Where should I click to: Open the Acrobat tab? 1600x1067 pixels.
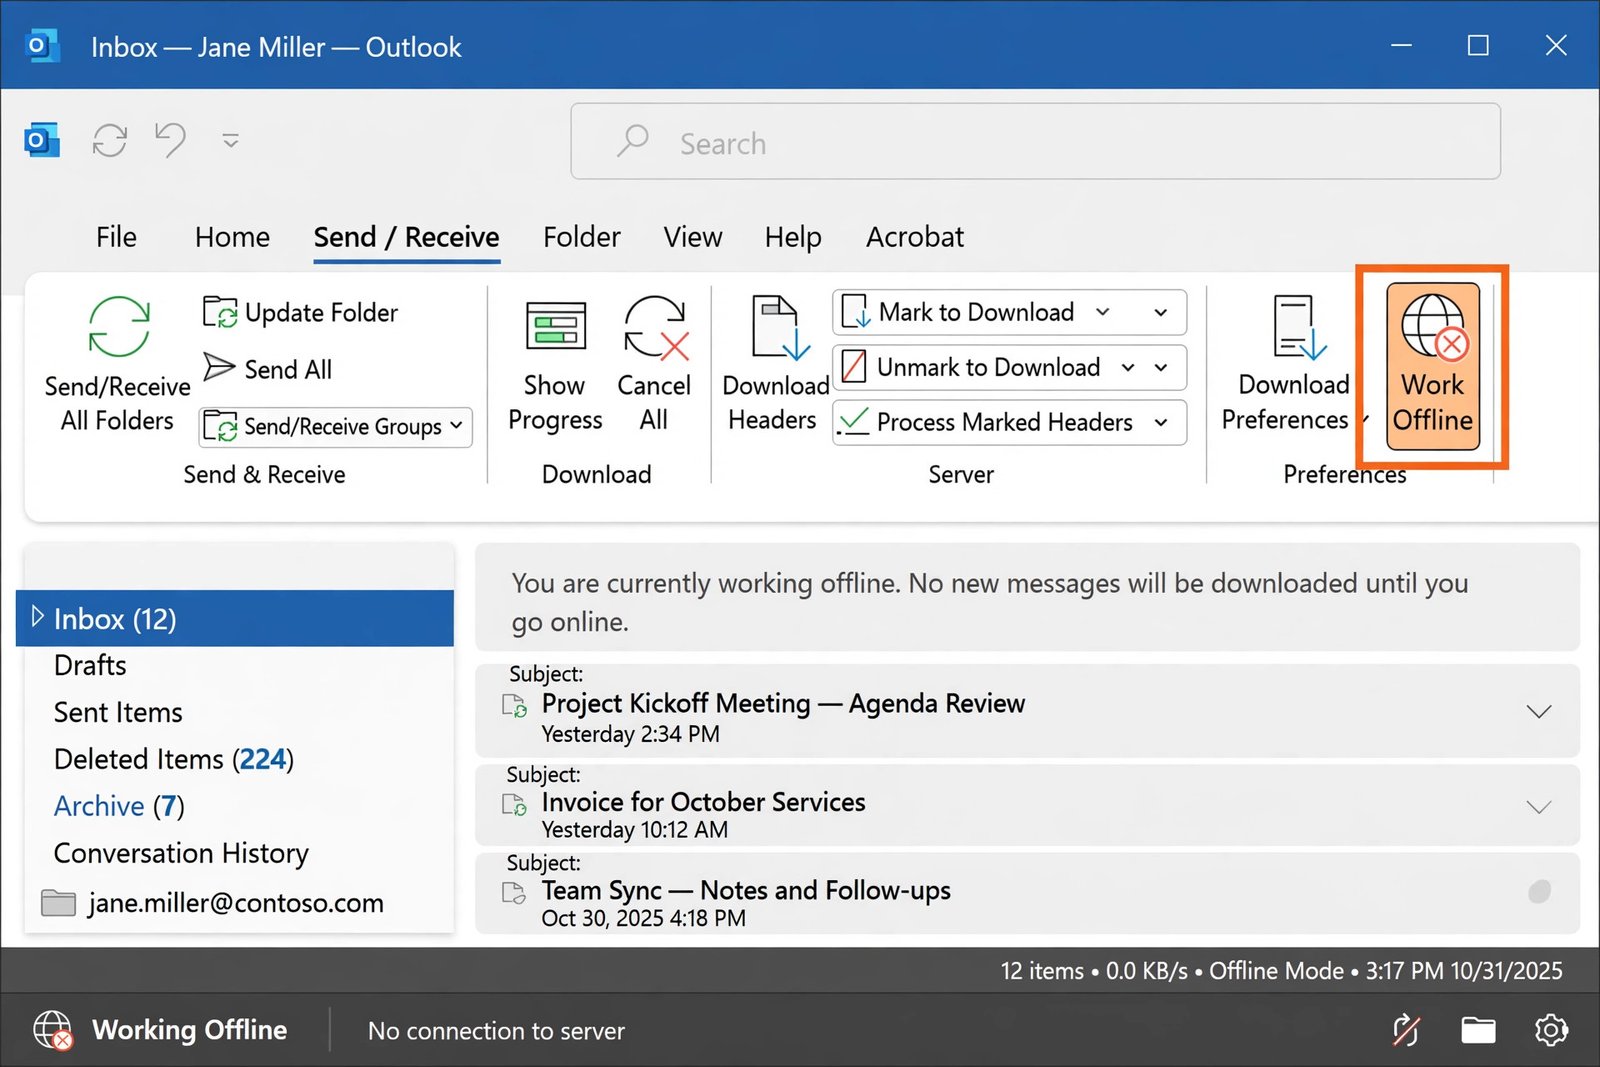click(915, 237)
